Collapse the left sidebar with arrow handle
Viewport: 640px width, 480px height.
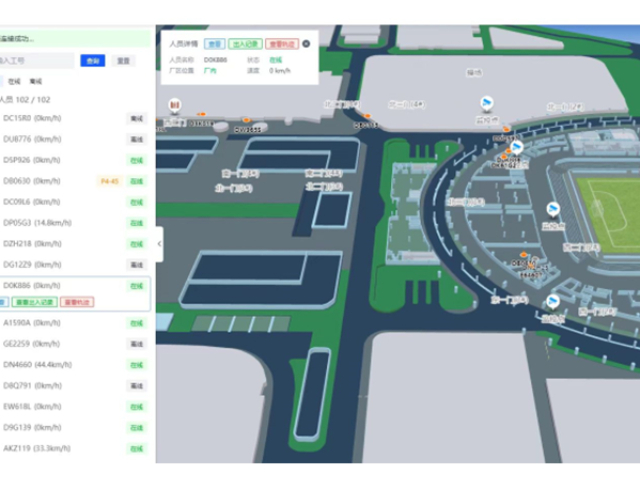[x=160, y=243]
